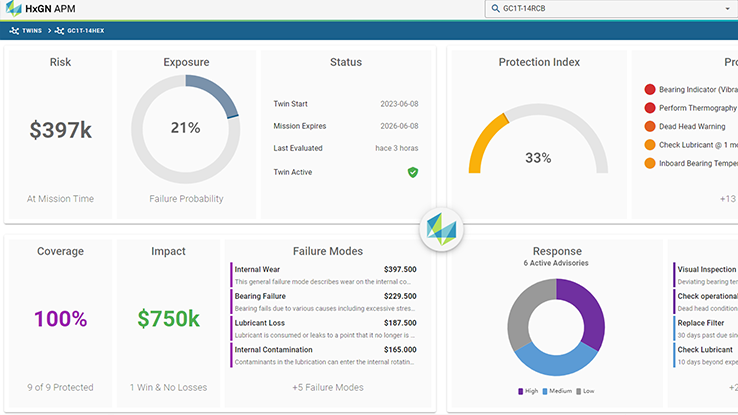738x415 pixels.
Task: Click the central Hexagon logo button
Action: coord(441,228)
